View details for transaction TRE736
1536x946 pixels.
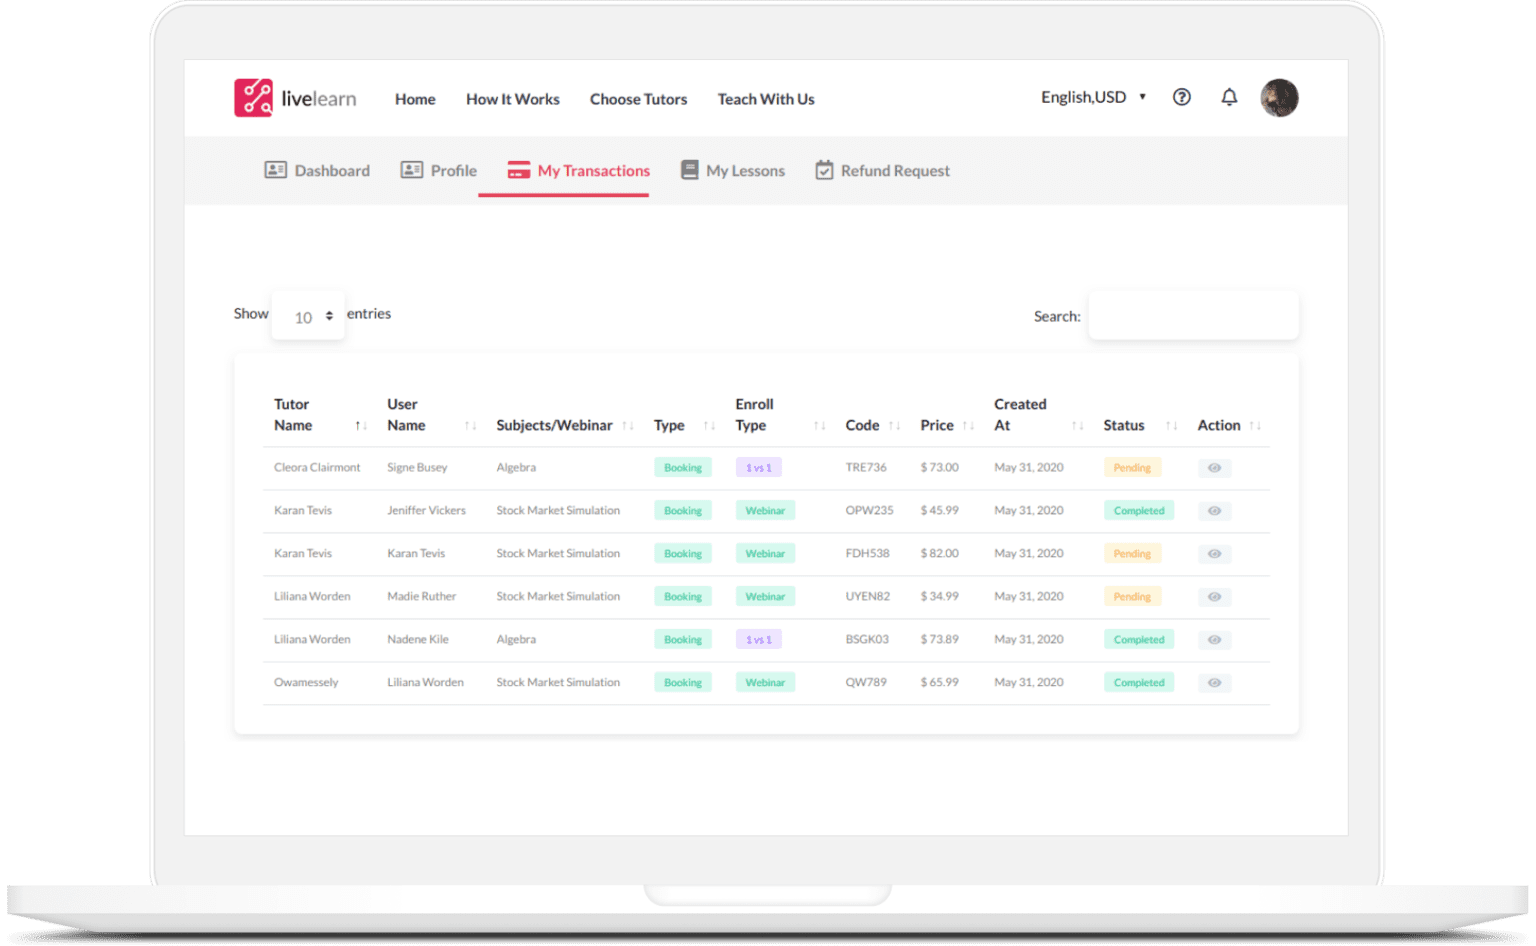[x=1214, y=467]
